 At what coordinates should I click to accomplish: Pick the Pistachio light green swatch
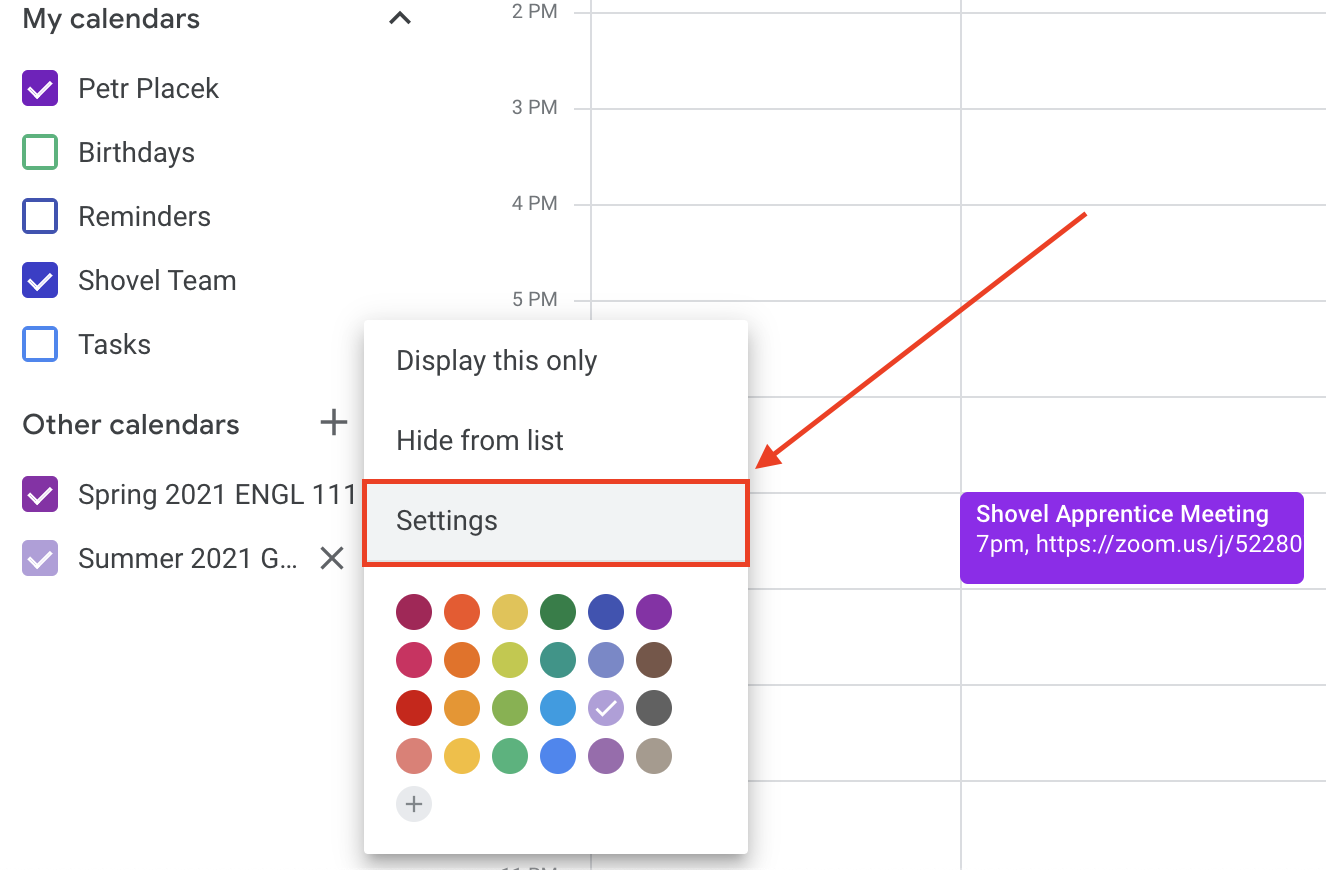[510, 707]
